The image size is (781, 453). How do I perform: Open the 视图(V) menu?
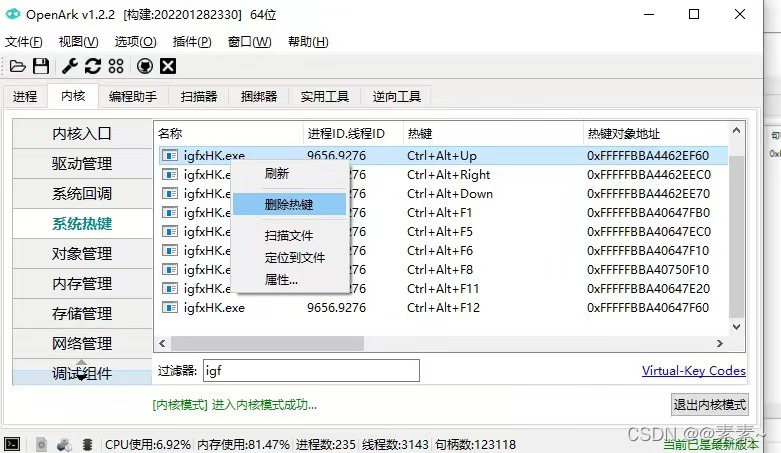point(78,42)
